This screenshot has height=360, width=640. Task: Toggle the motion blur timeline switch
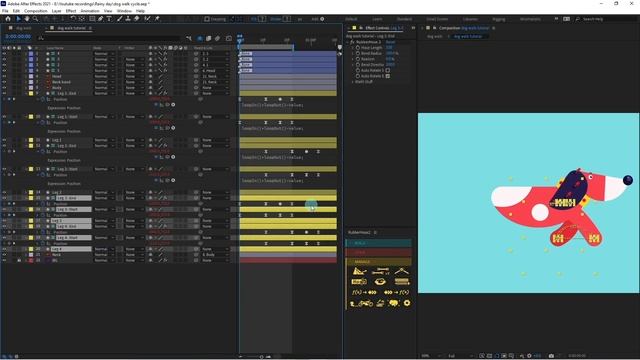218,38
